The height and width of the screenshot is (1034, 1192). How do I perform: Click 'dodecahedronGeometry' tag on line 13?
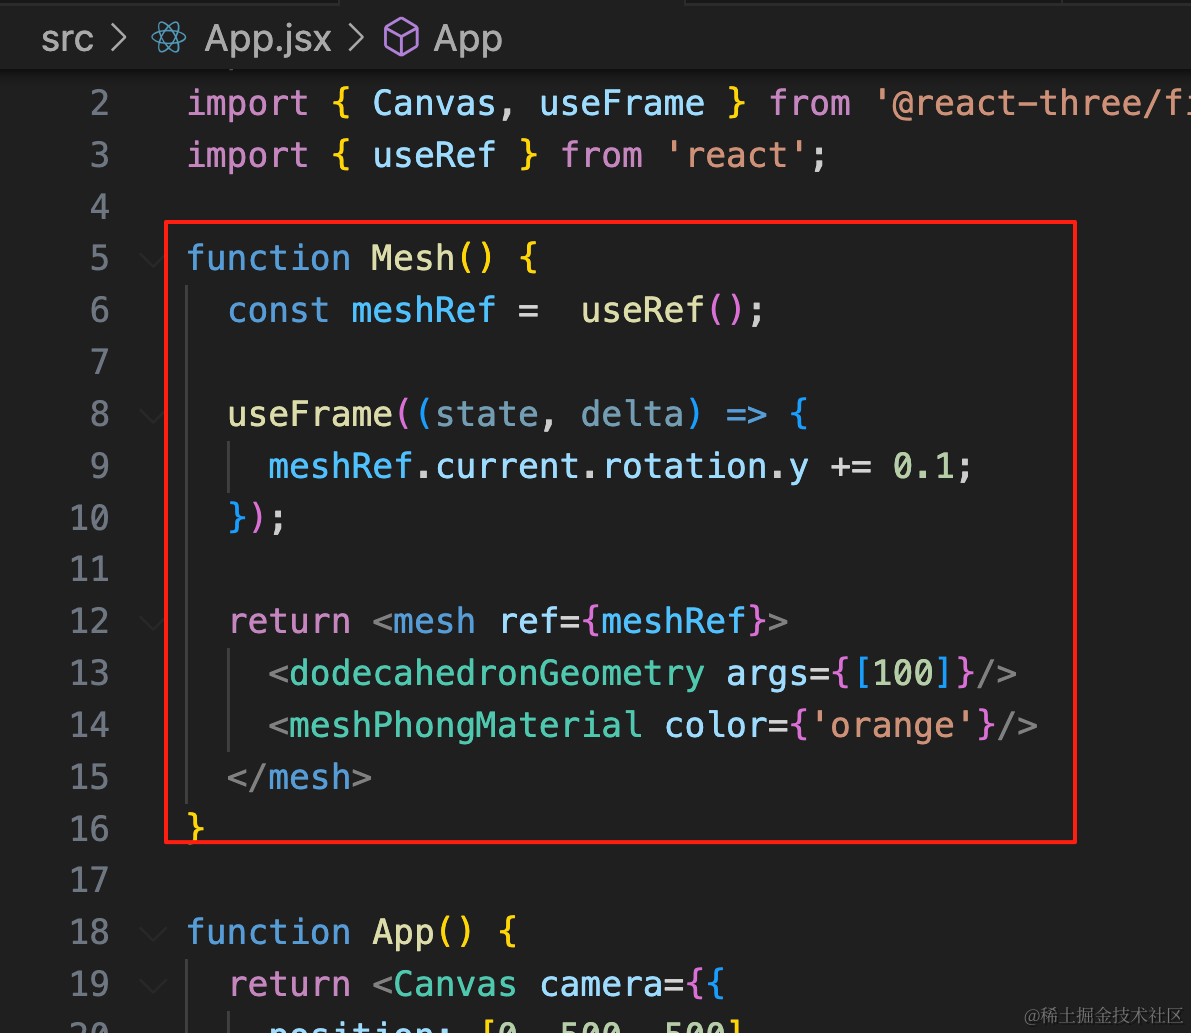496,674
